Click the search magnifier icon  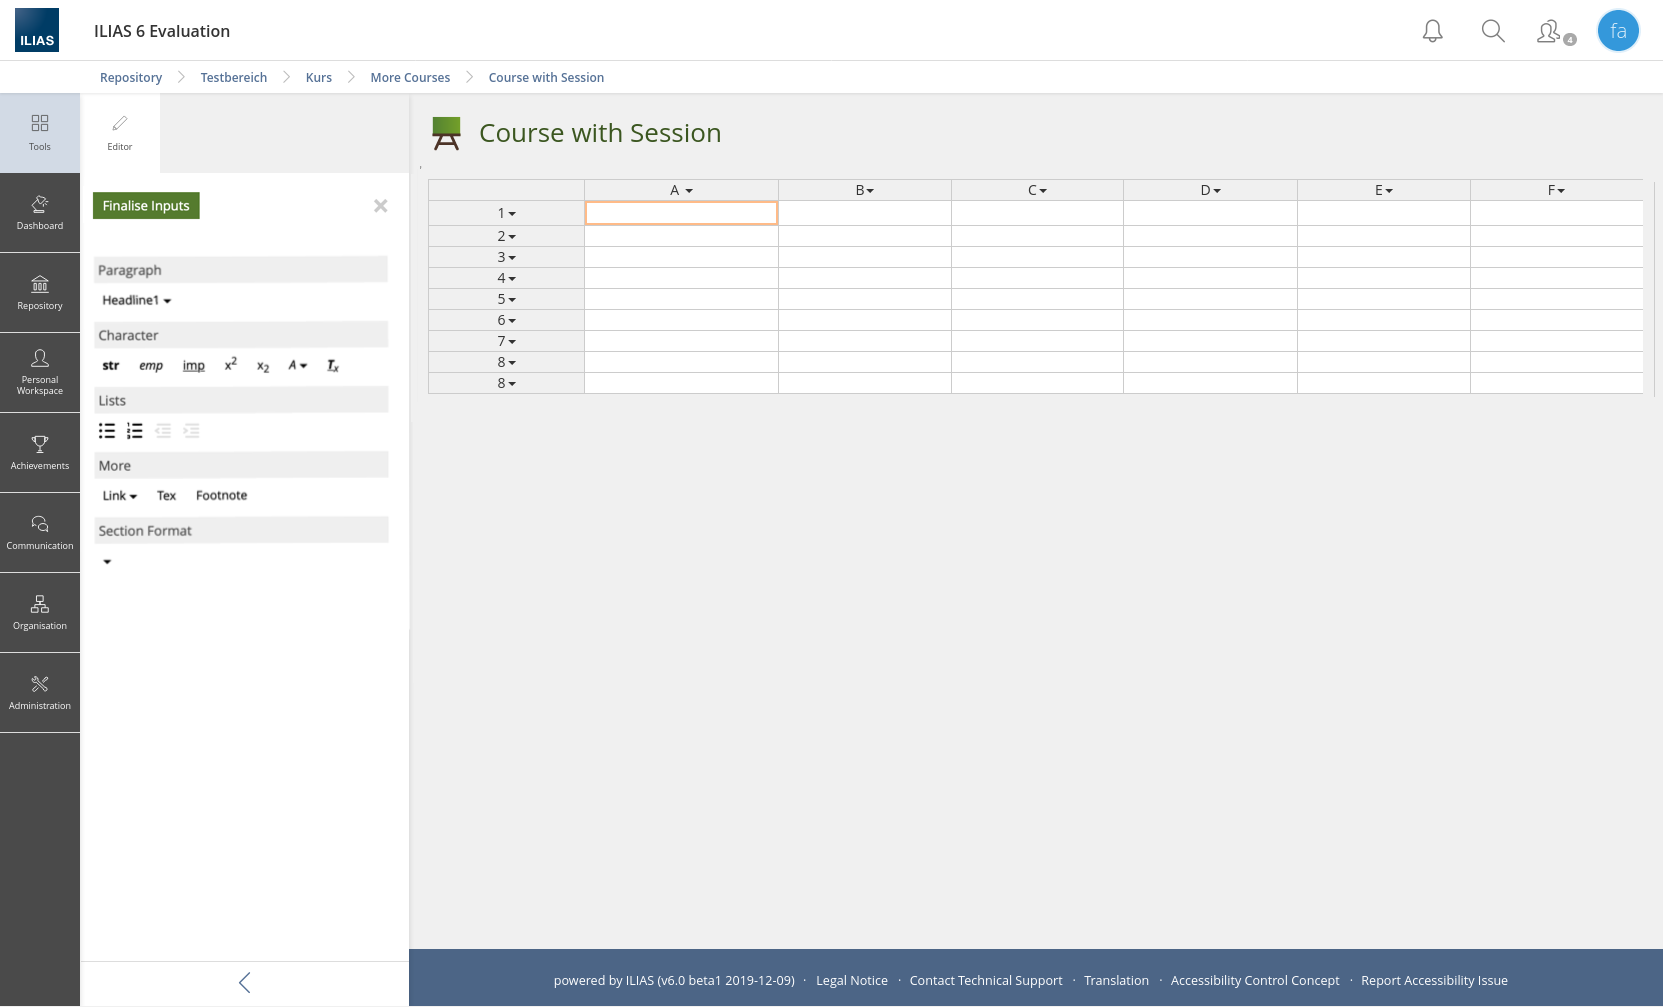point(1492,31)
